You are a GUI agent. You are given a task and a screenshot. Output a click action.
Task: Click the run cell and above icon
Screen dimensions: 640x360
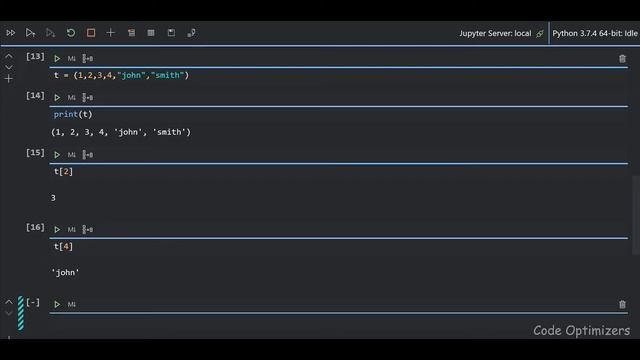pyautogui.click(x=30, y=33)
